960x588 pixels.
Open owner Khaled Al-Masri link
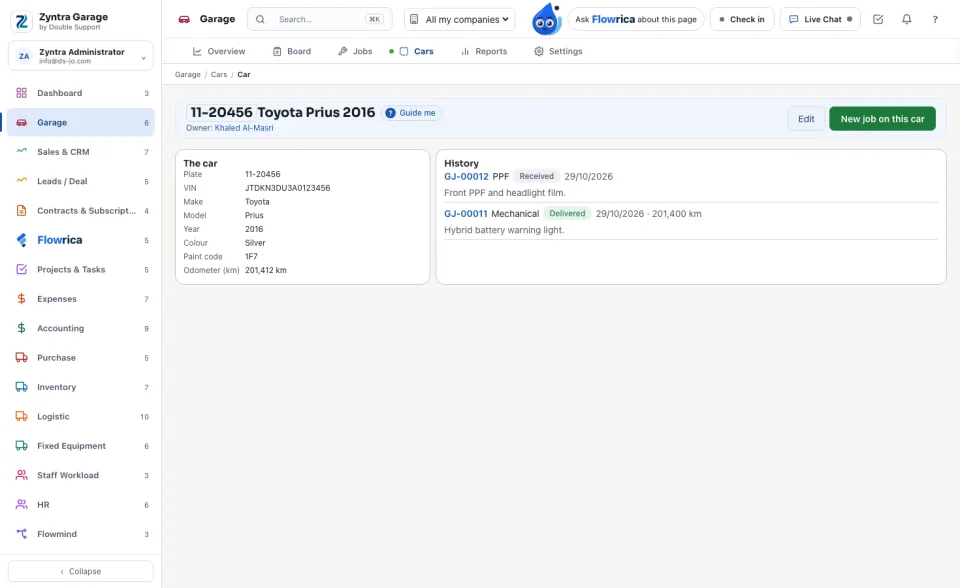[x=244, y=128]
